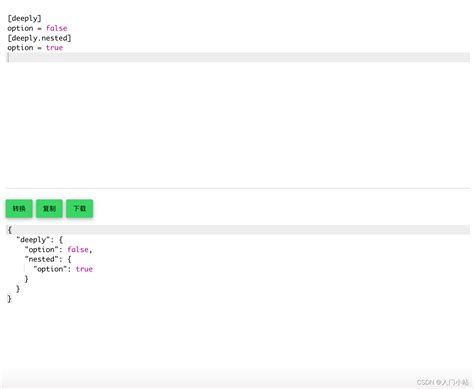Click the closing brace of the nested object
The image size is (474, 389).
[26, 279]
